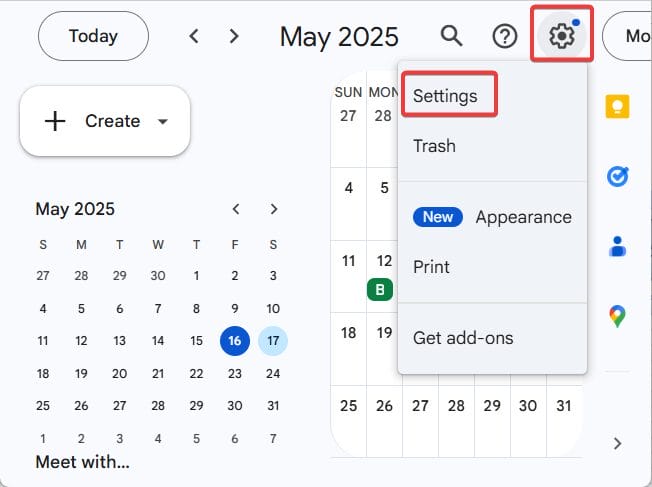Viewport: 652px width, 487px height.
Task: Open the help question mark icon
Action: pyautogui.click(x=505, y=36)
